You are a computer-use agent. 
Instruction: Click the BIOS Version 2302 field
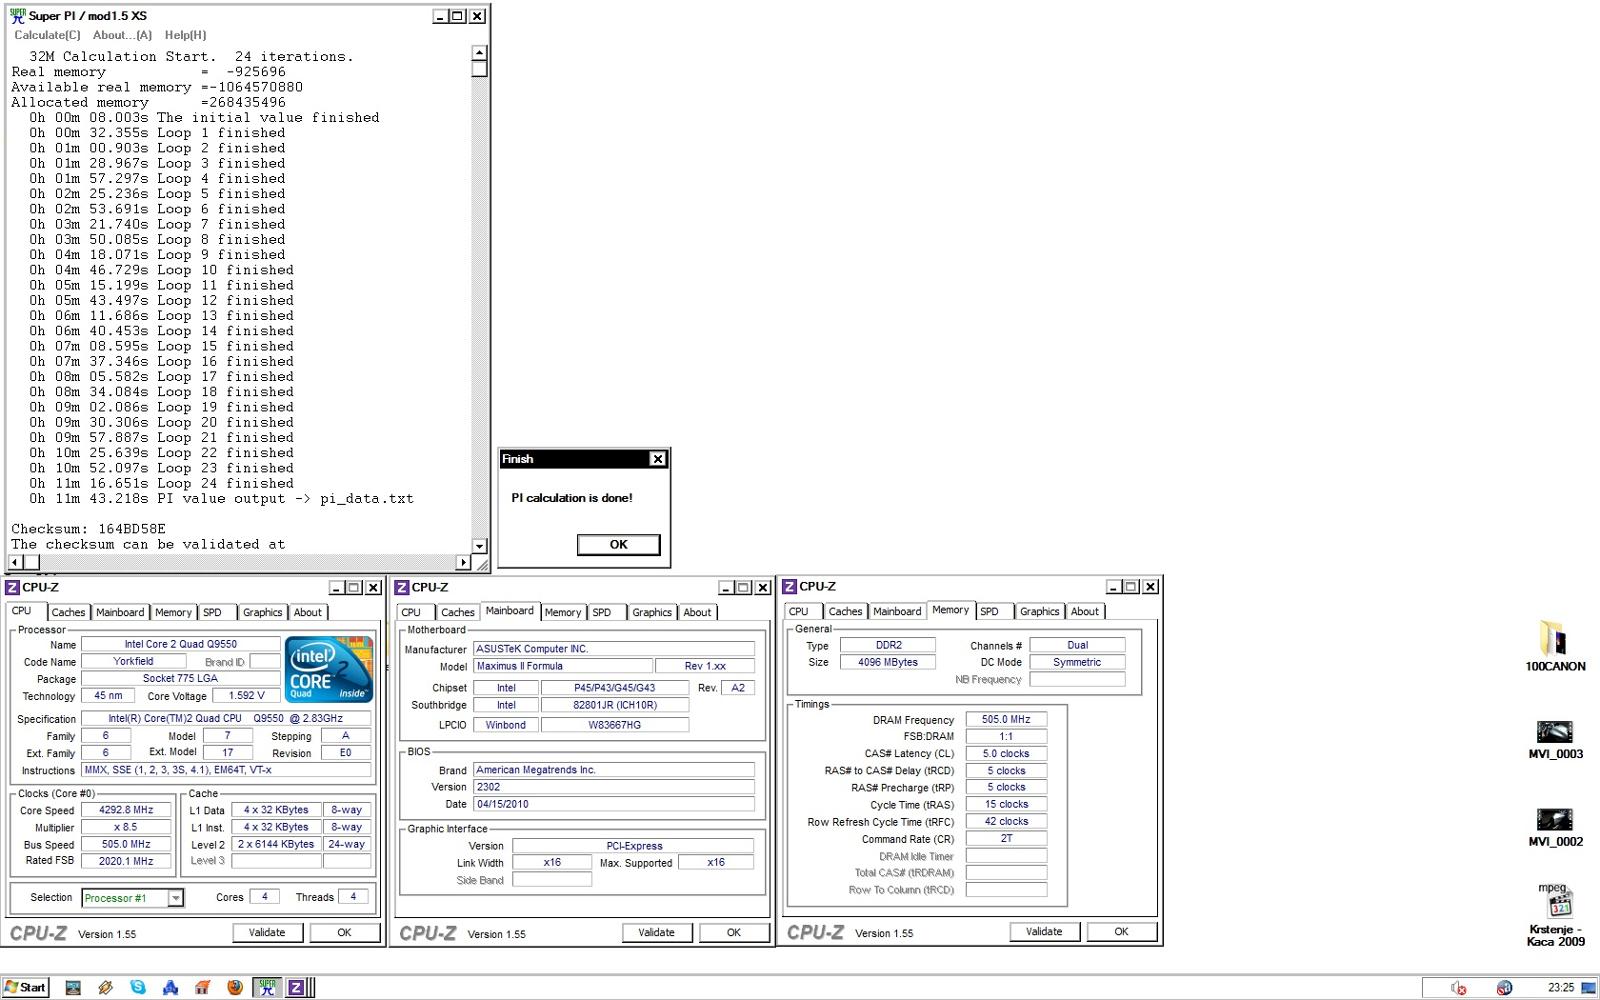click(x=614, y=787)
